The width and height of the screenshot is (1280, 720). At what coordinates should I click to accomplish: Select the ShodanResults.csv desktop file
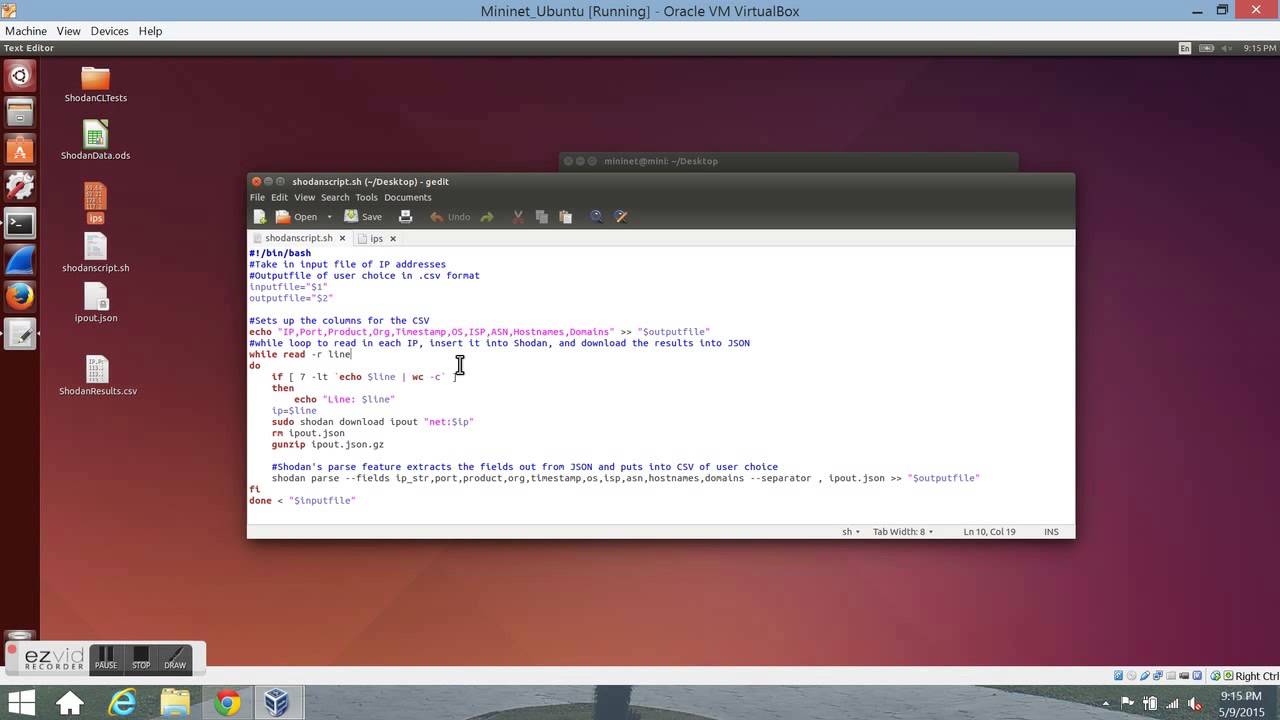(x=97, y=376)
